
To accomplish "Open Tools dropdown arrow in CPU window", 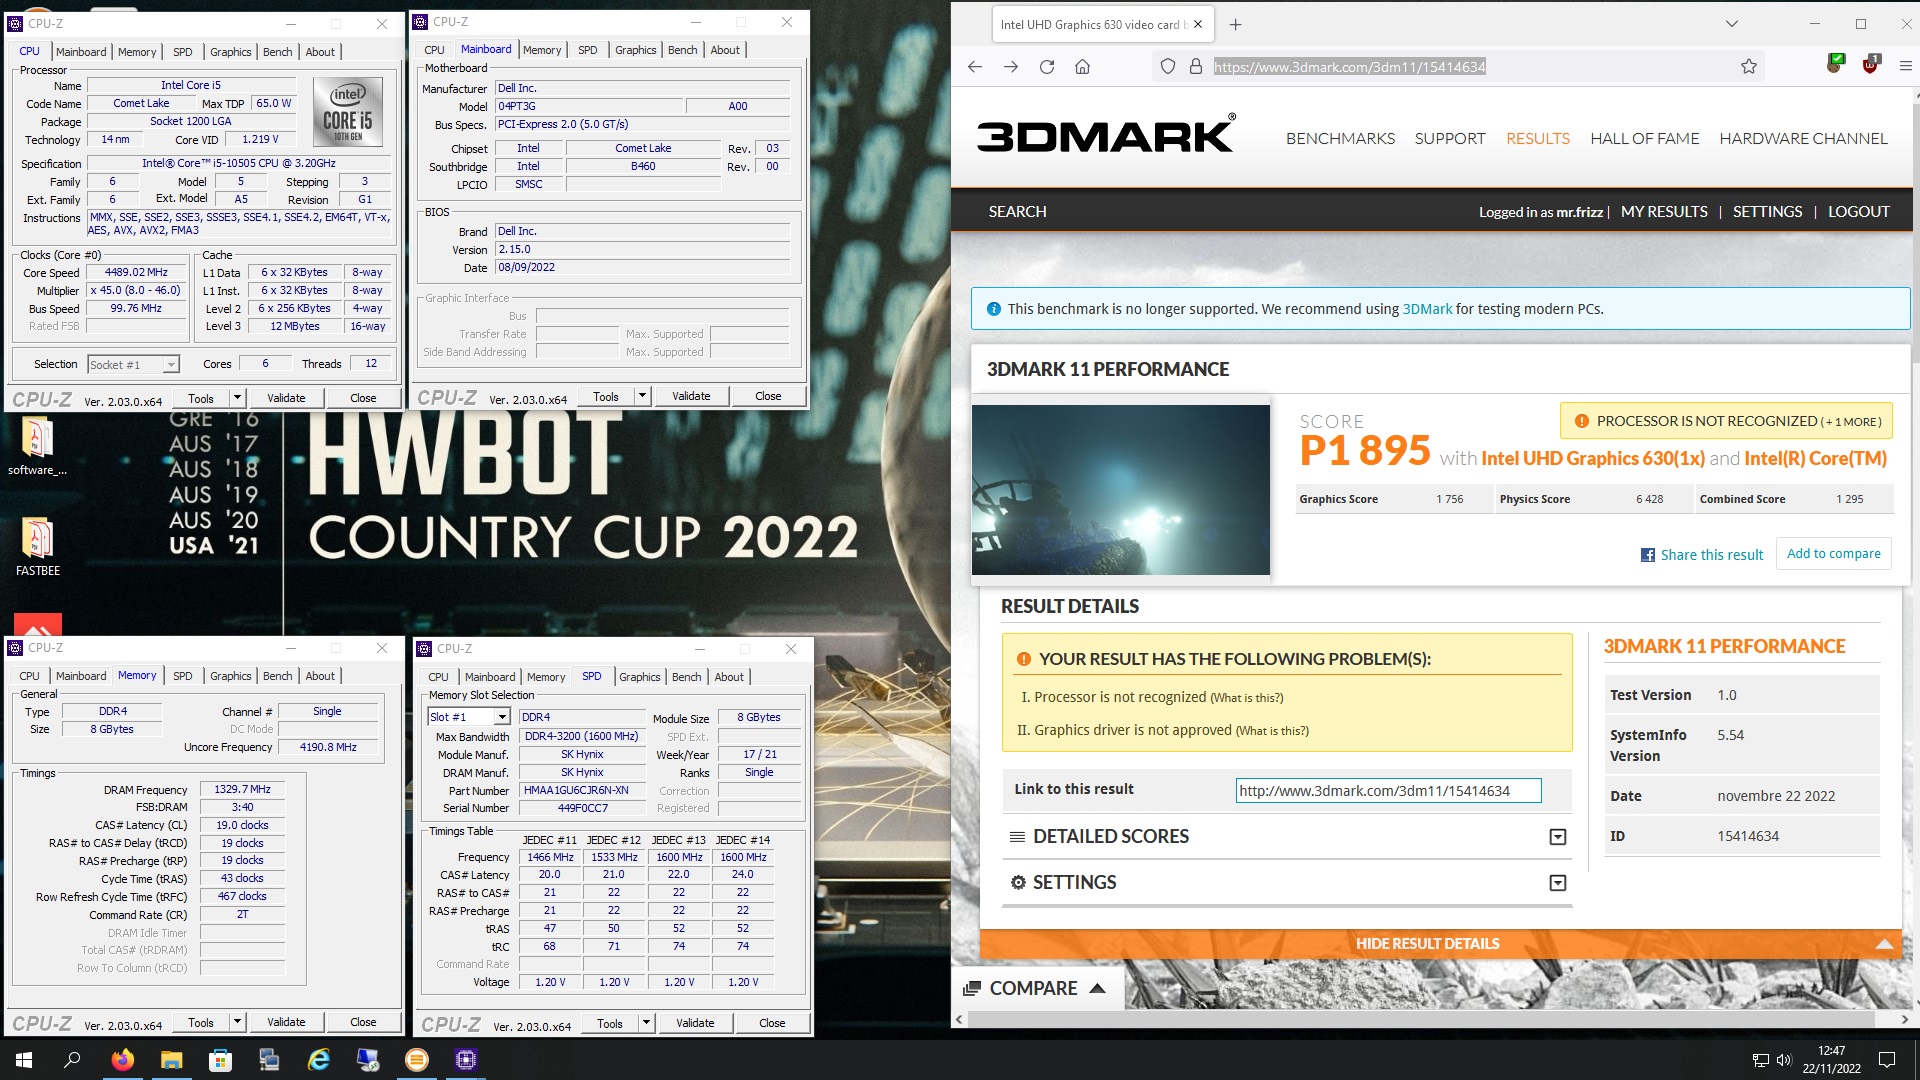I will click(237, 398).
